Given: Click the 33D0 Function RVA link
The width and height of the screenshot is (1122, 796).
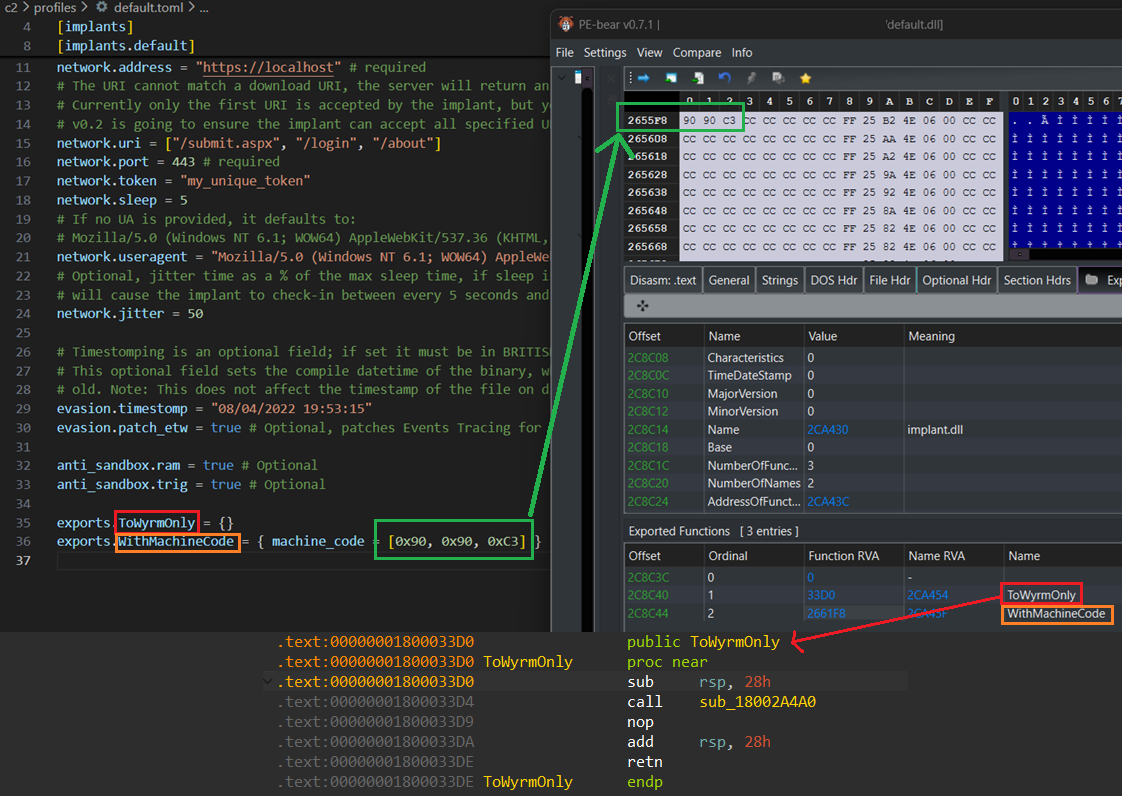Looking at the screenshot, I should 820,593.
